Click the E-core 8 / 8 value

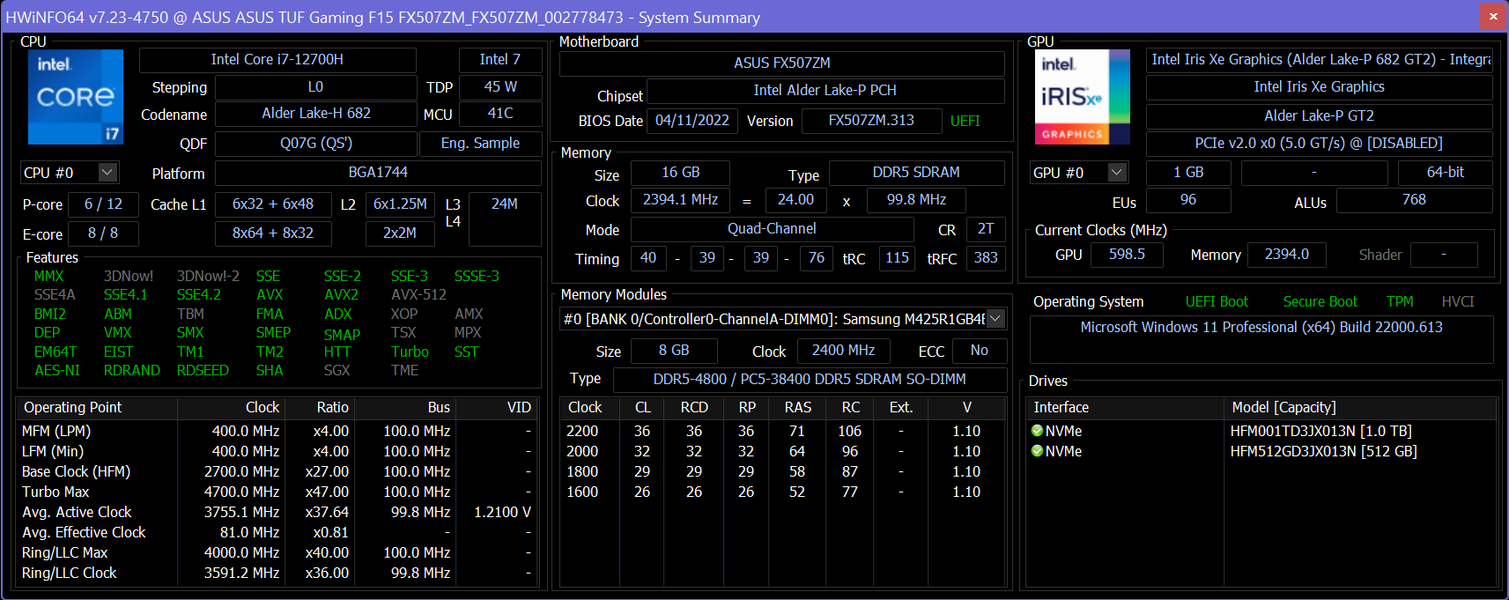104,235
